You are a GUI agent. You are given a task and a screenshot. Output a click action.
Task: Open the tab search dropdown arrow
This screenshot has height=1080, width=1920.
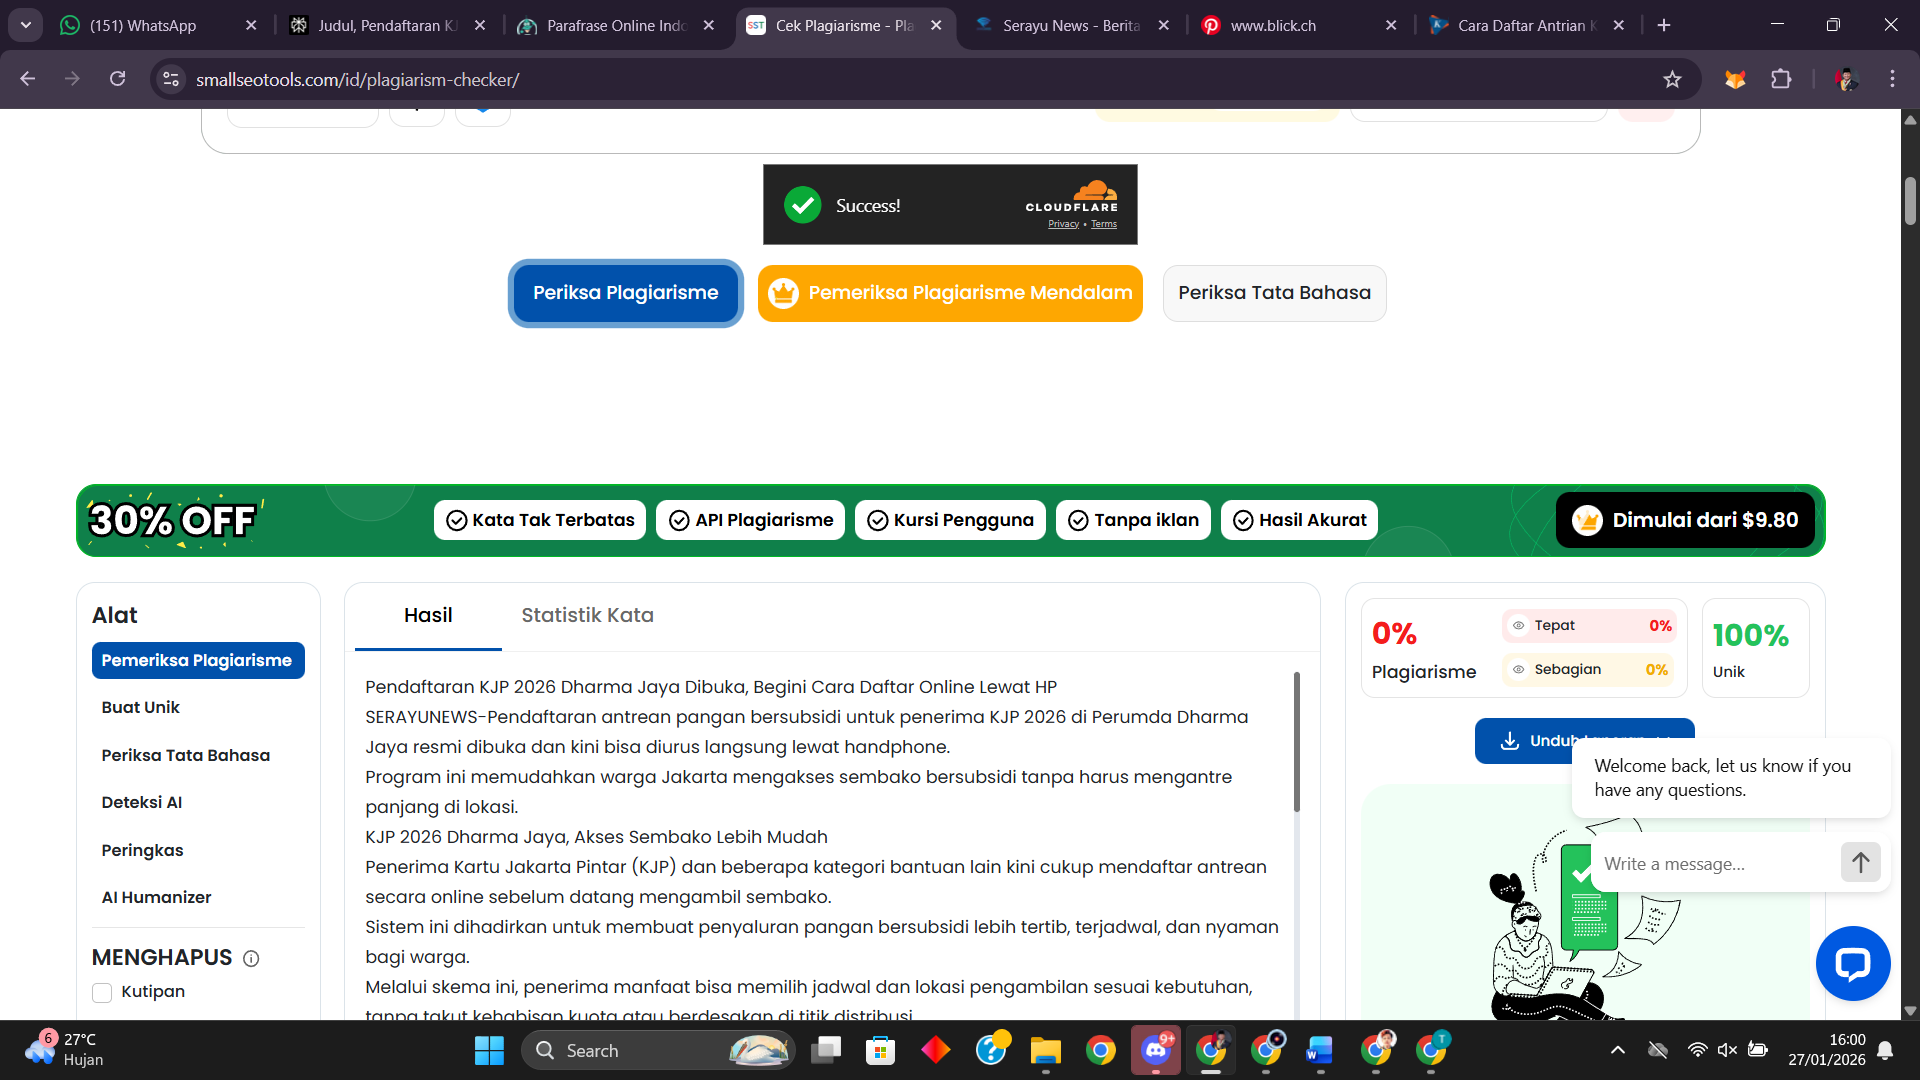click(25, 25)
